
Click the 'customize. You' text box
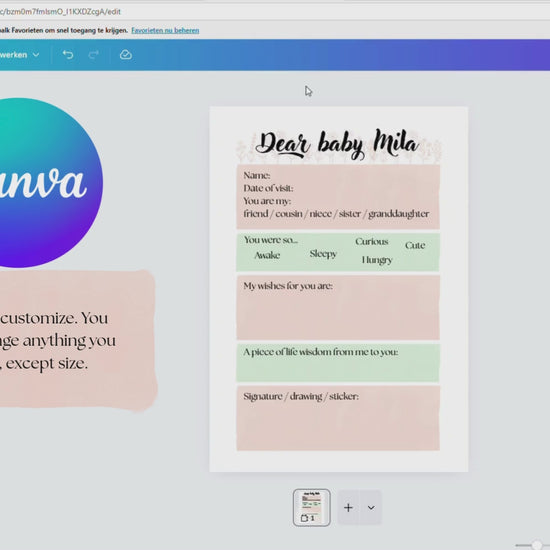click(58, 341)
